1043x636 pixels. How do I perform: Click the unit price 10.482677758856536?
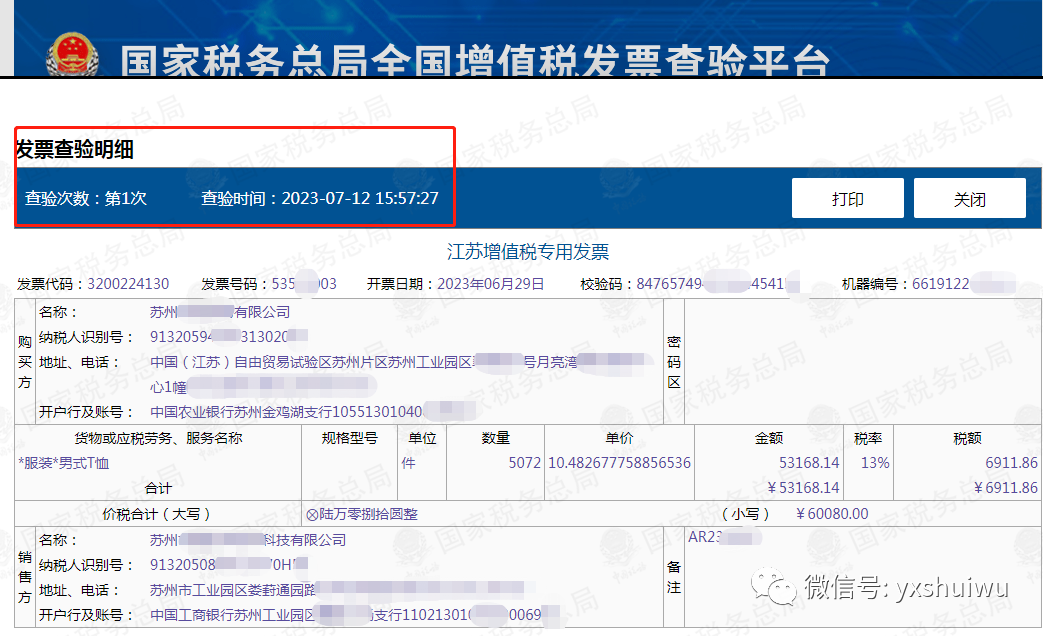[x=619, y=463]
